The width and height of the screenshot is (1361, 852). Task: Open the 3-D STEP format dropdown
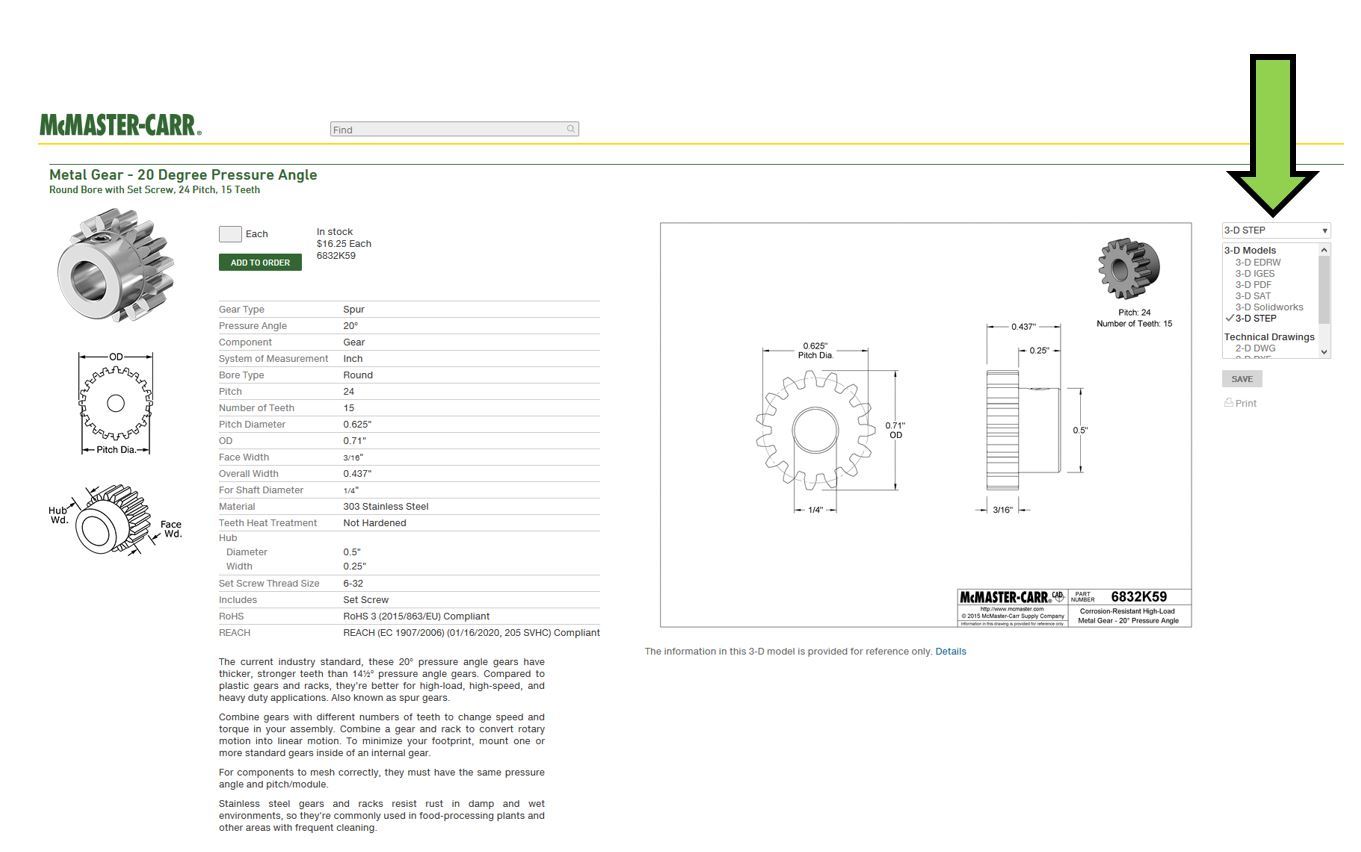1276,230
